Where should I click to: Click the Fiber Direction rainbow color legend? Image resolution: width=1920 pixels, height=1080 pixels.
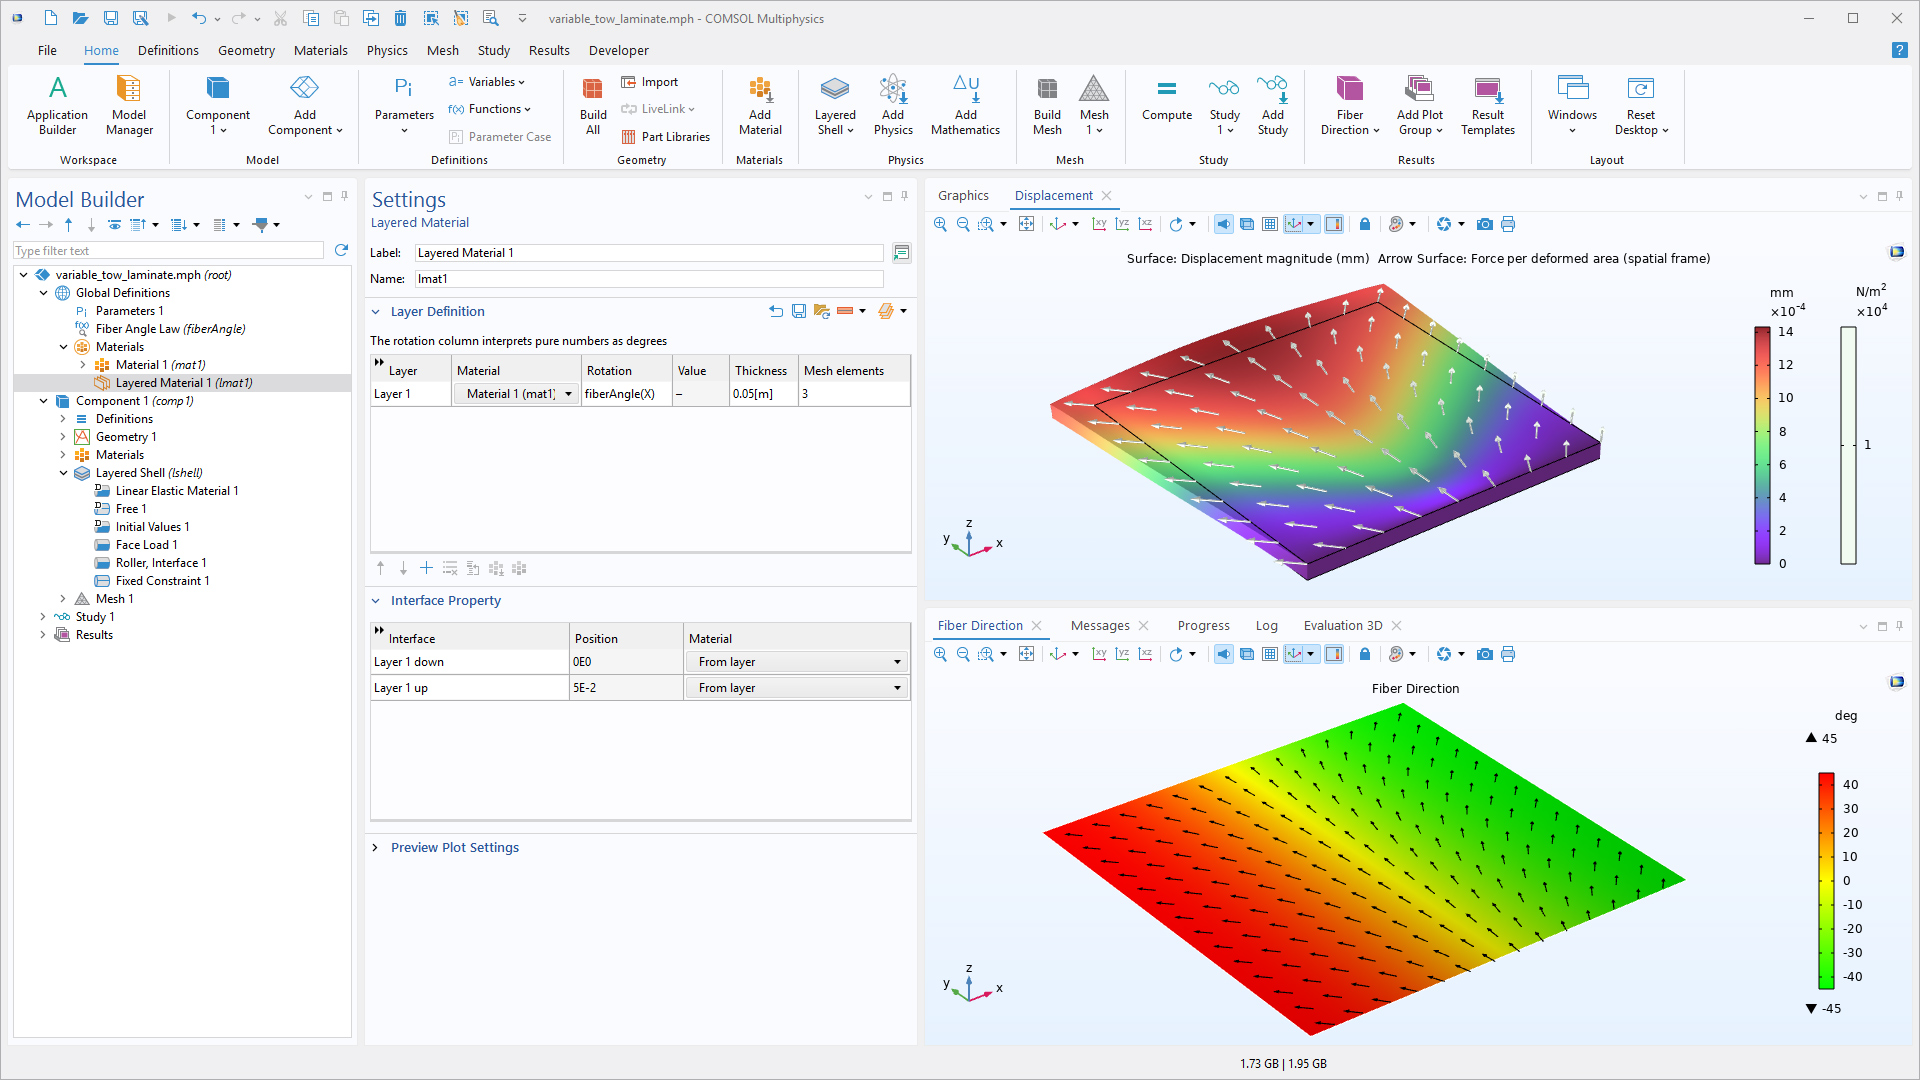(1826, 880)
